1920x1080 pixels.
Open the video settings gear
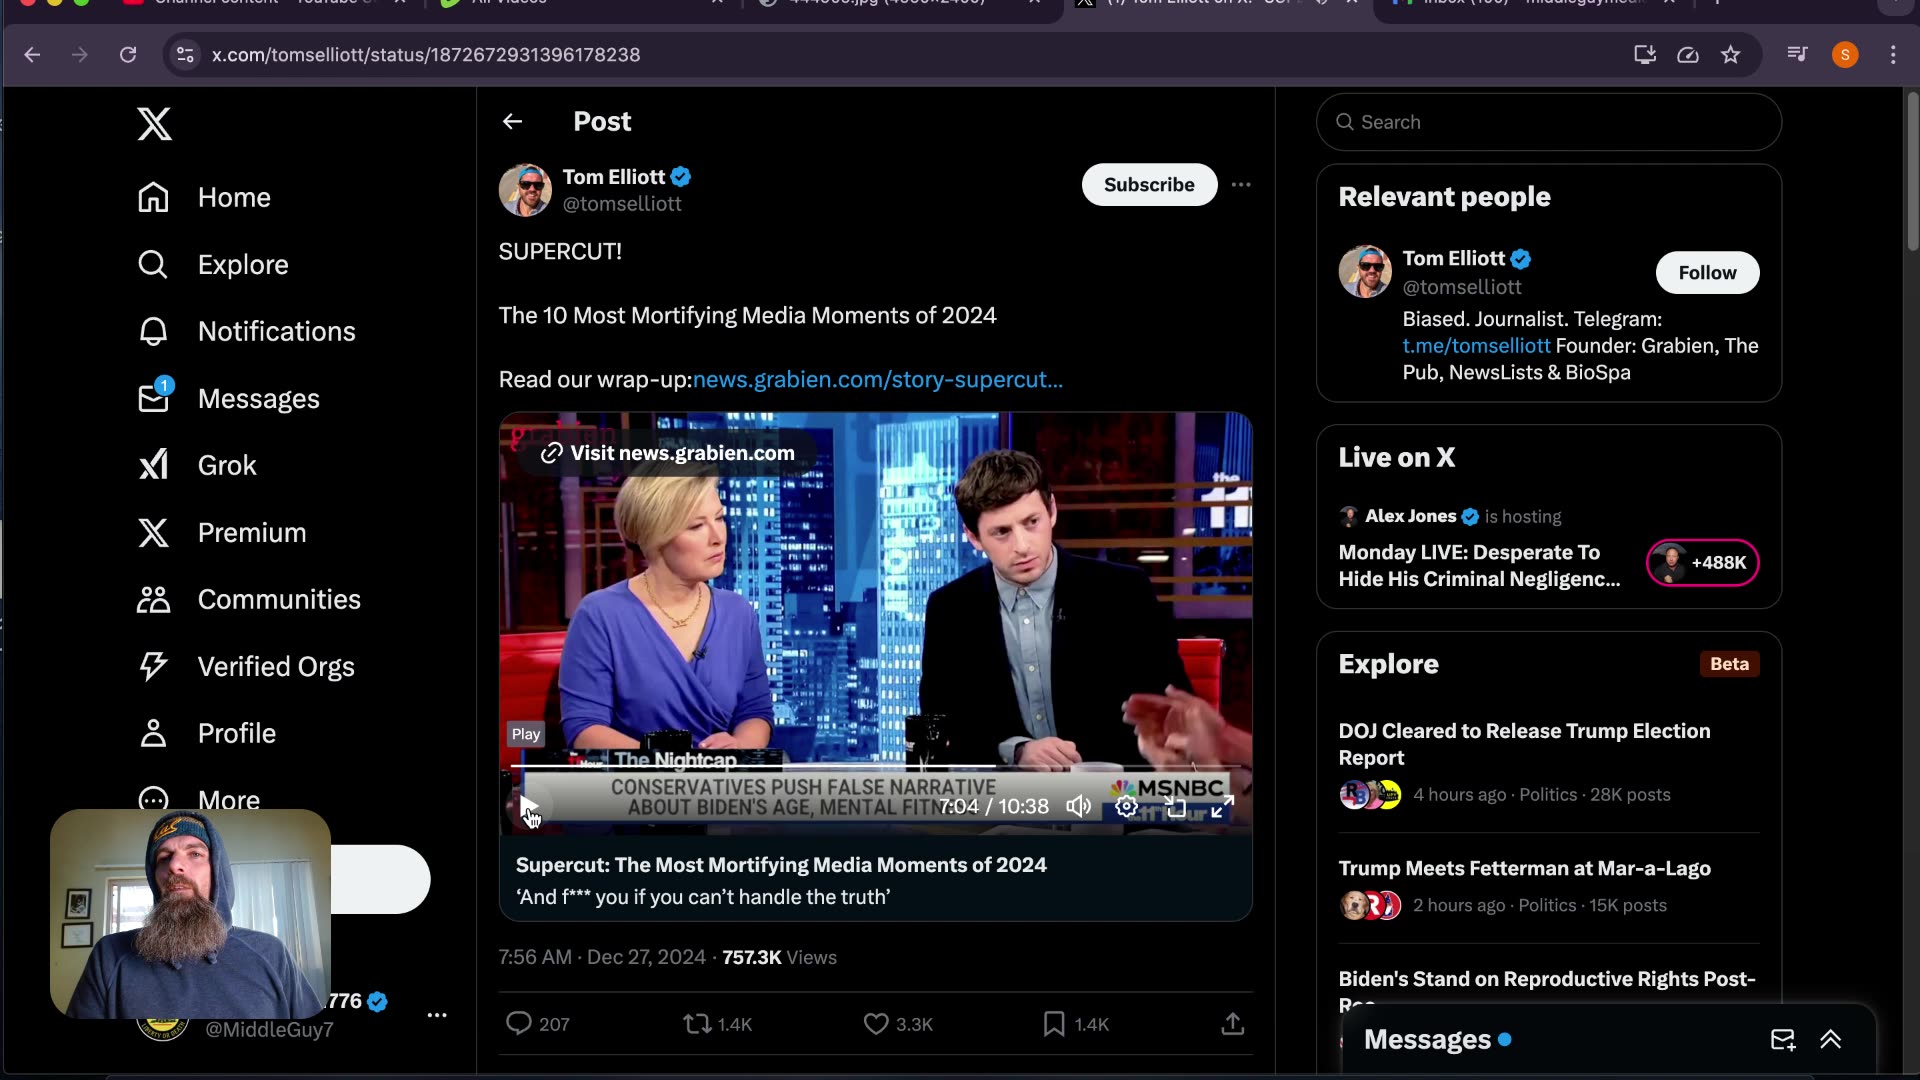point(1126,806)
